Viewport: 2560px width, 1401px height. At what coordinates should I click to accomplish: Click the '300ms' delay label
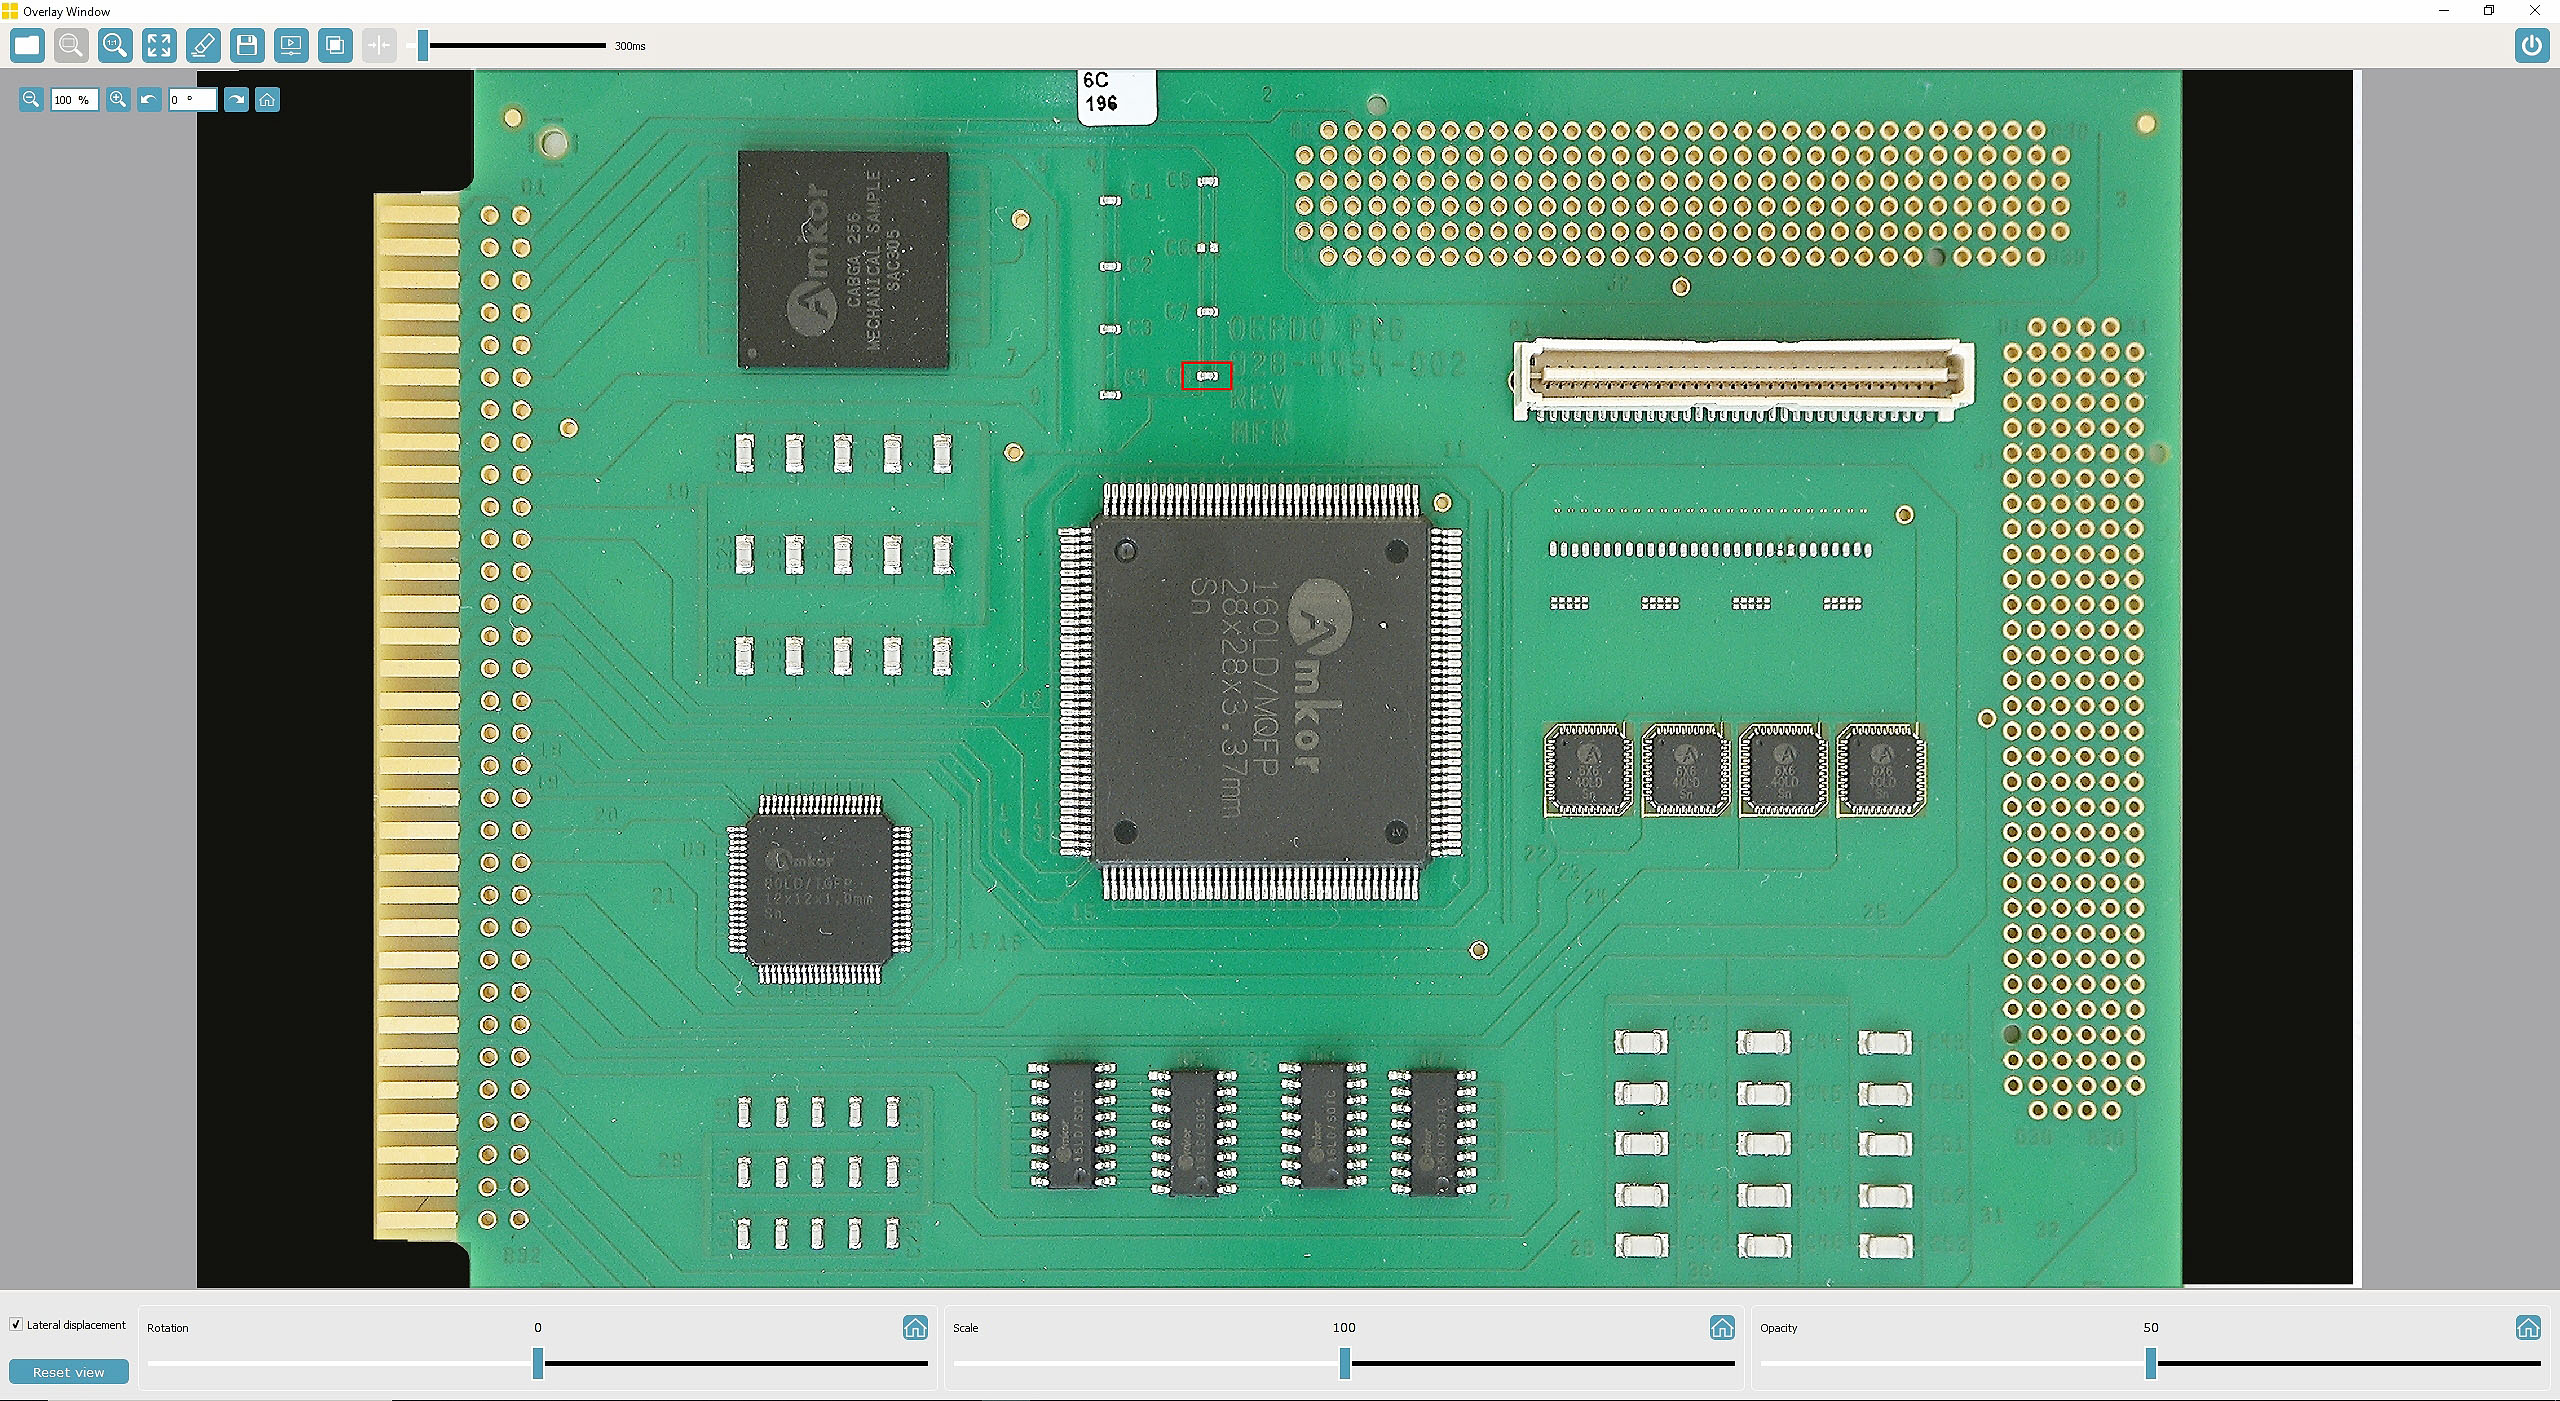(630, 46)
